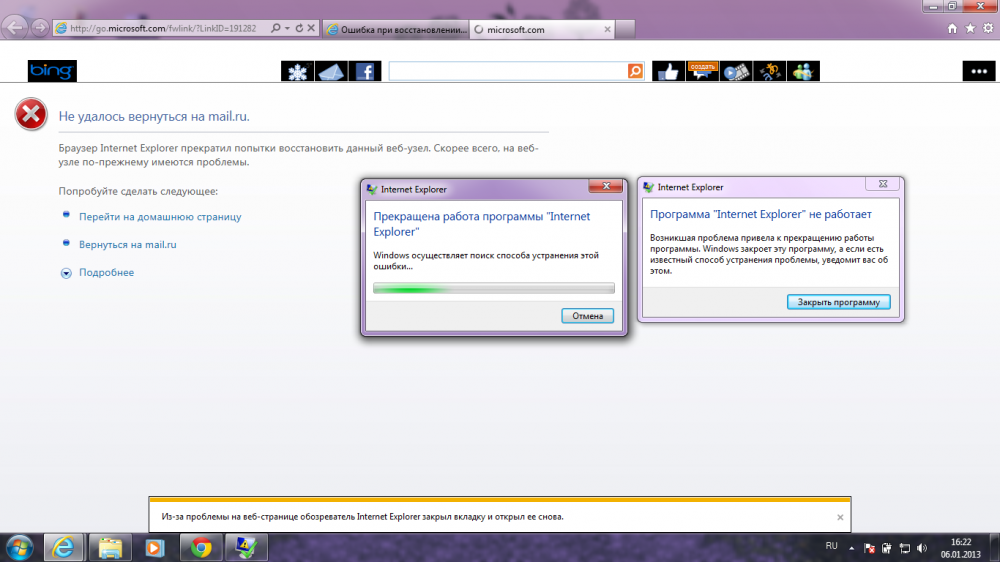Click 'Закрыть программу' button
This screenshot has height=562, width=1000.
click(839, 302)
